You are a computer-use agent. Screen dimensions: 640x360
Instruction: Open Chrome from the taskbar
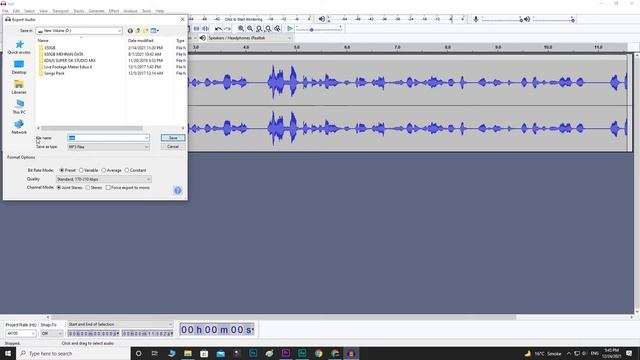318,353
